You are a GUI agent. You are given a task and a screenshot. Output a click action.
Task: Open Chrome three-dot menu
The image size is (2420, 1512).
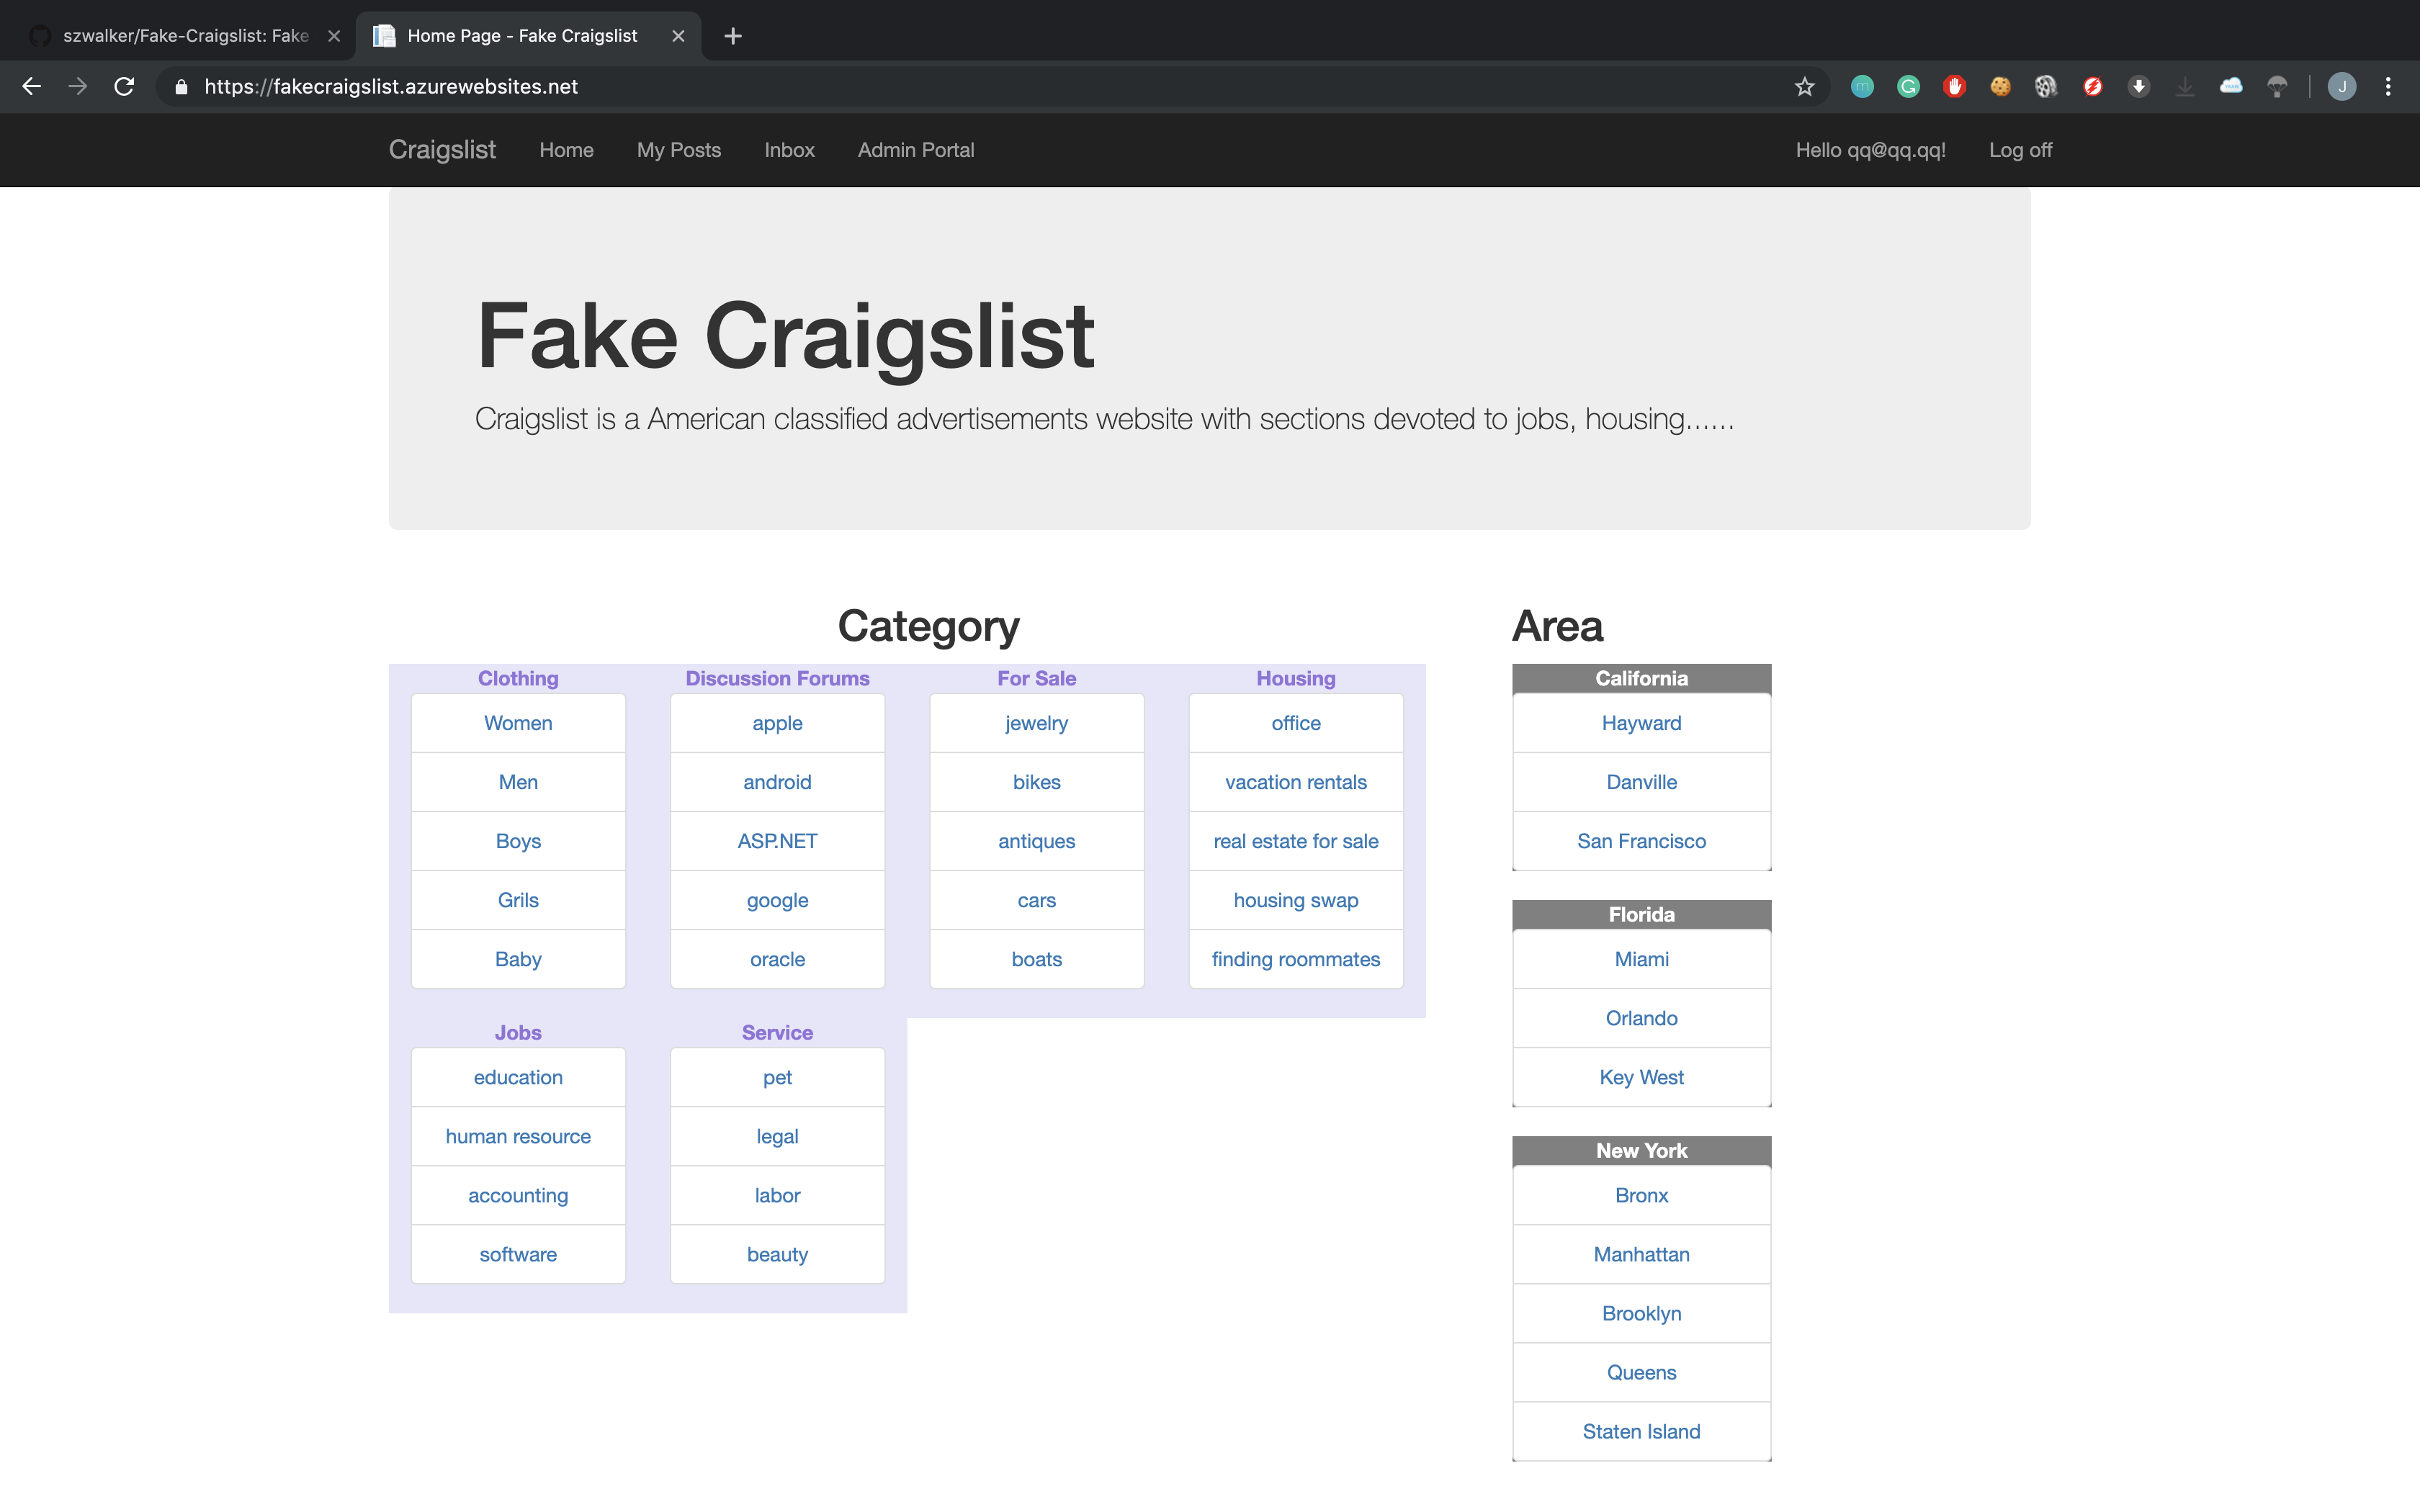2388,87
